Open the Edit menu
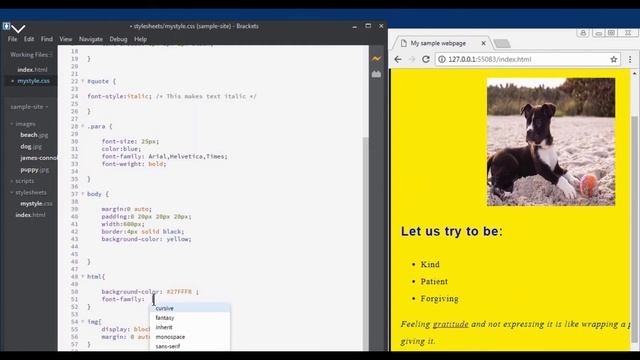This screenshot has height=360, width=640. coord(29,39)
